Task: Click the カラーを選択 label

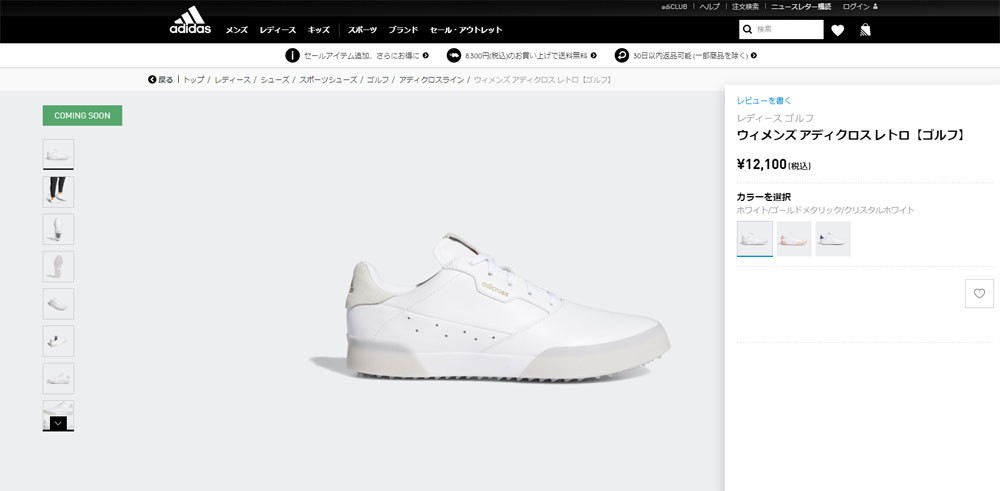Action: point(763,197)
